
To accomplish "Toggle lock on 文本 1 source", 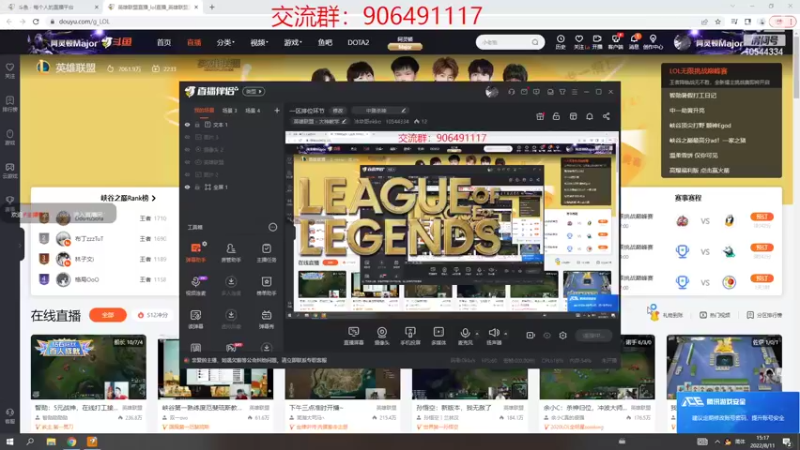I will (x=197, y=124).
